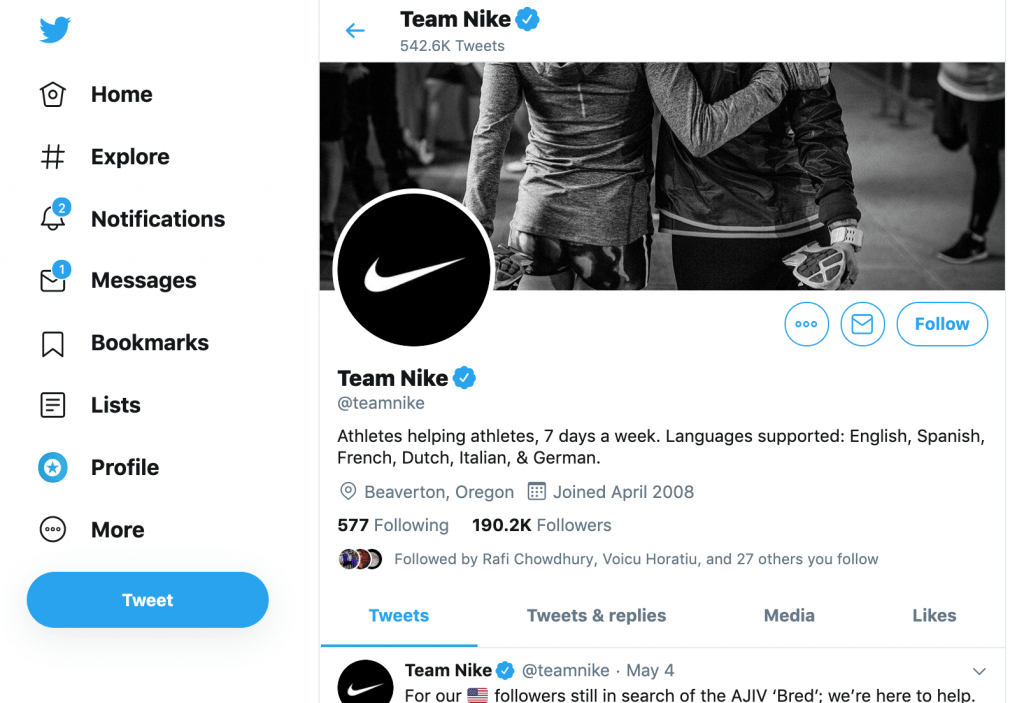1024x703 pixels.
Task: Open the Messages envelope in sidebar
Action: [x=53, y=281]
